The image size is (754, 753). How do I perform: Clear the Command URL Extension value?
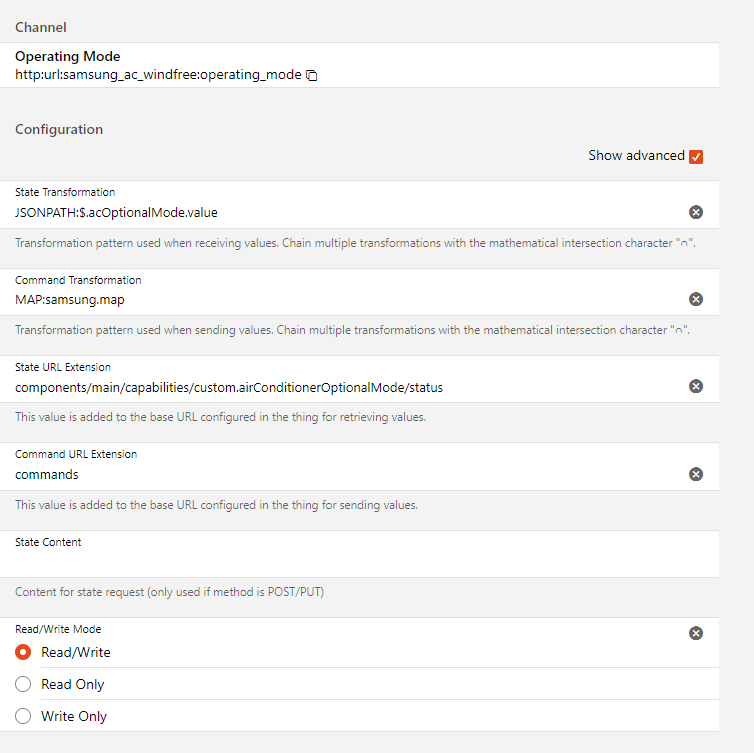(x=696, y=474)
